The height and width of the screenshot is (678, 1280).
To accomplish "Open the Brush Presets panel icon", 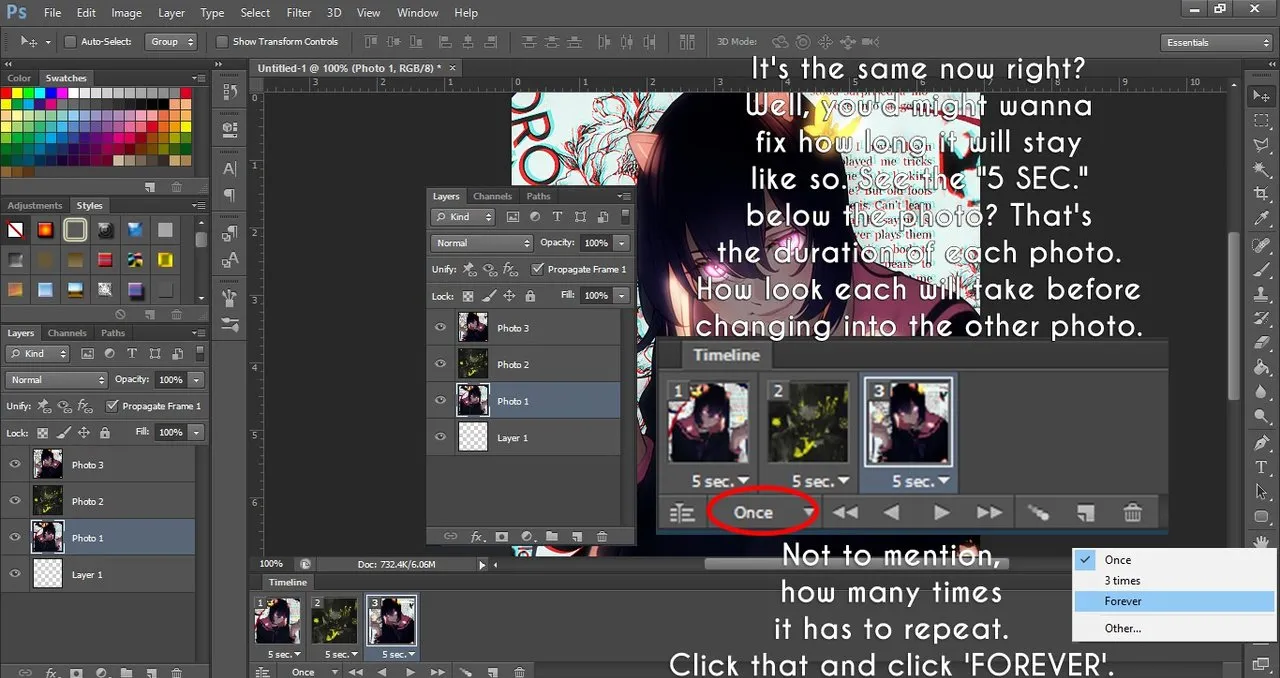I will 229,324.
